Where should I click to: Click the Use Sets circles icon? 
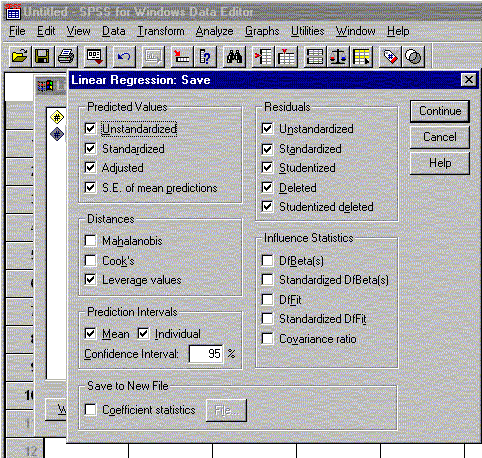(414, 56)
